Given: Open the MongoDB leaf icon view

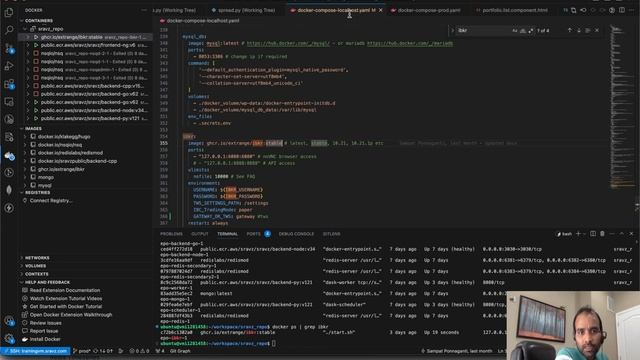Looking at the screenshot, I should [x=9, y=190].
